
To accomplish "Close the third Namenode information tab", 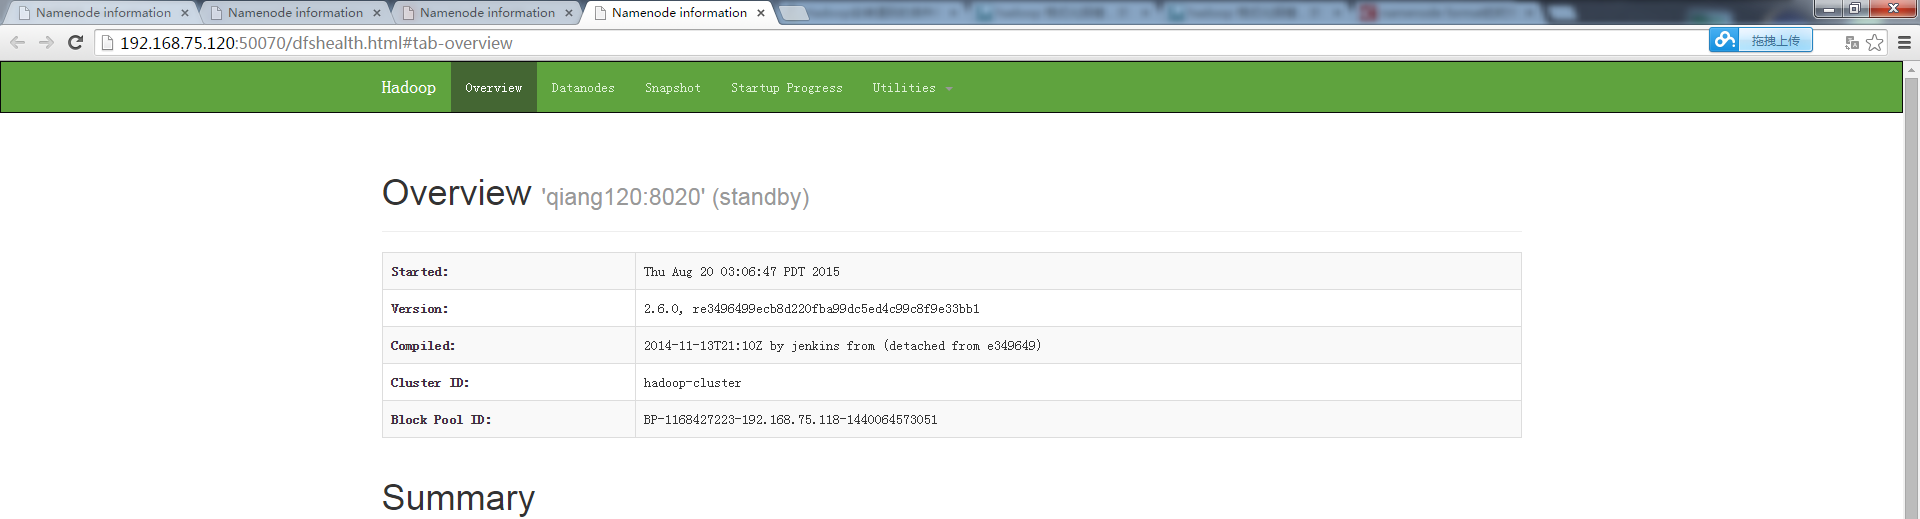I will (569, 13).
